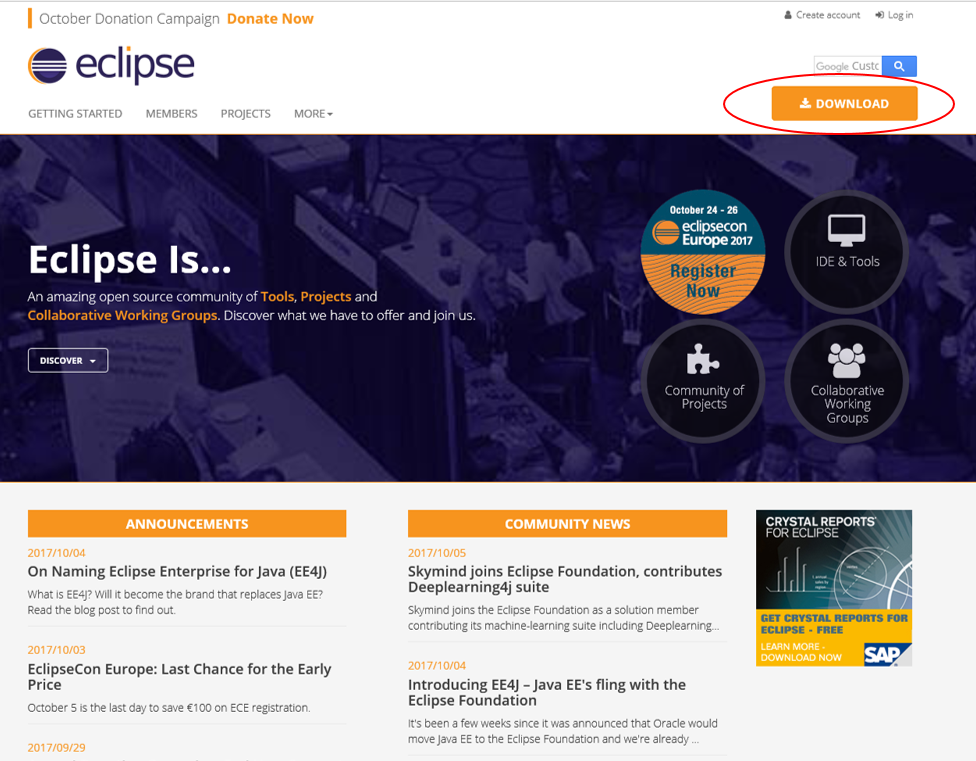Open the Community News header

[567, 524]
